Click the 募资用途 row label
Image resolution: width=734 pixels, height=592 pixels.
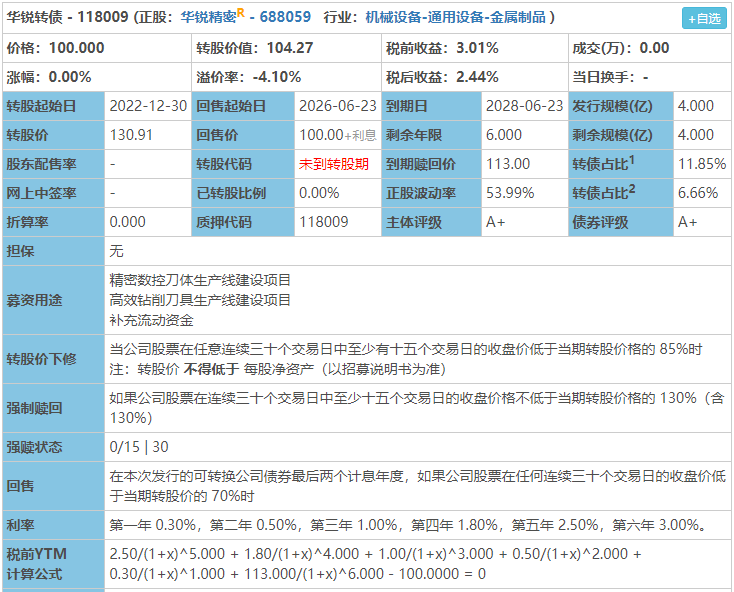pos(53,300)
